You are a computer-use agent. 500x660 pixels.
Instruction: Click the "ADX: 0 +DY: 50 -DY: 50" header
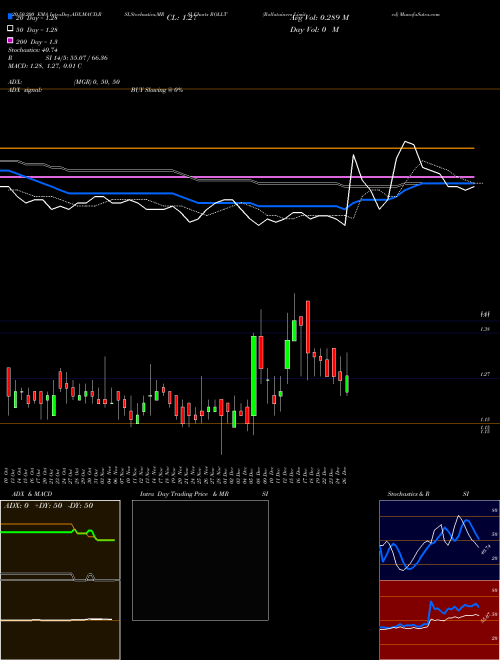(48, 506)
